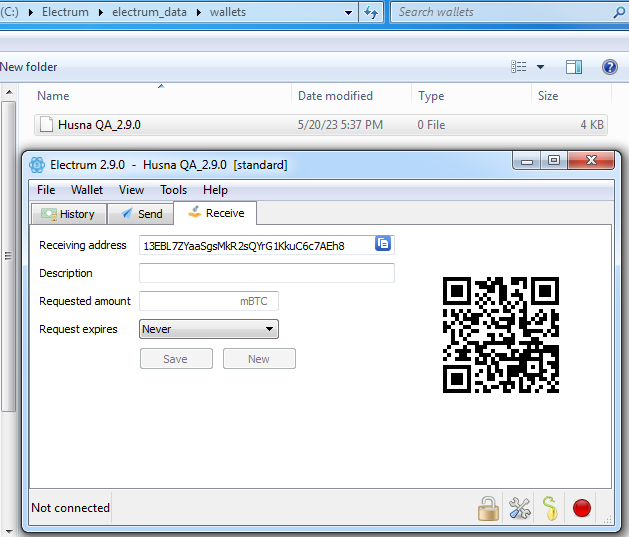Open the Wallet menu
This screenshot has width=629, height=537.
87,190
